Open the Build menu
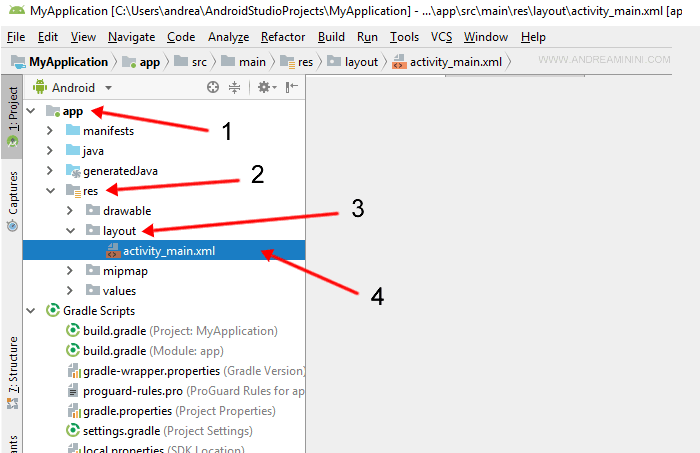 [331, 37]
